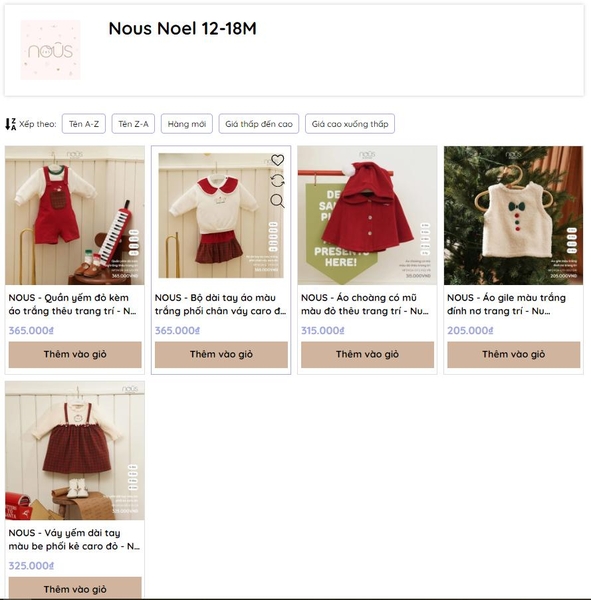
Task: Sort by Giá cao xuống thấp
Action: (350, 124)
